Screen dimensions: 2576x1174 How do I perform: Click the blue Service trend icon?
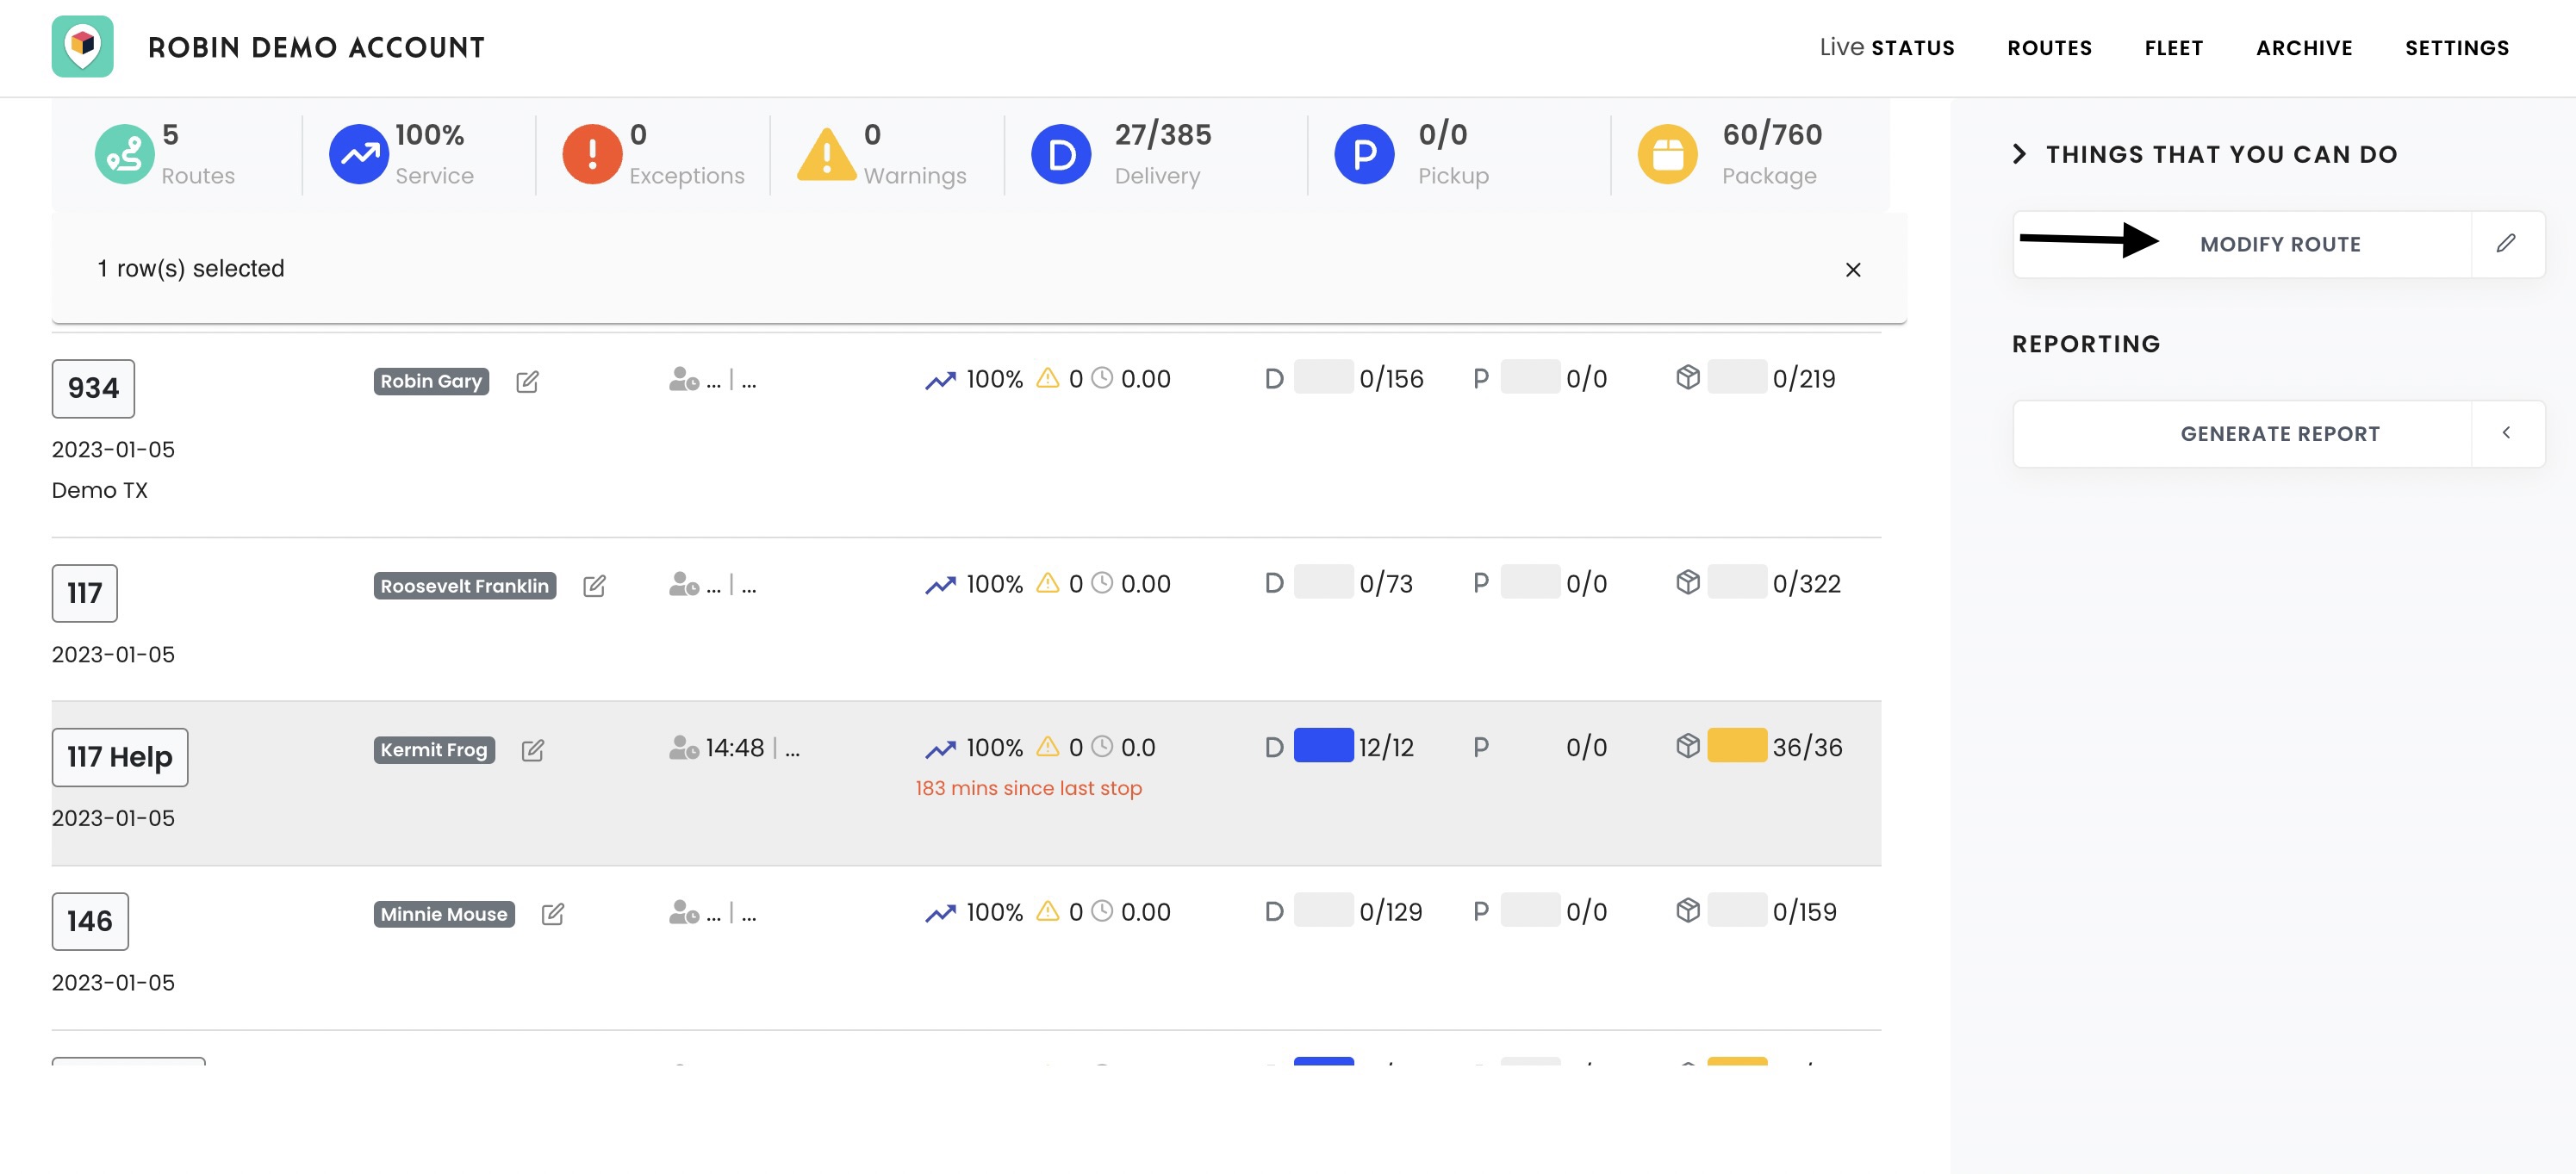(x=358, y=154)
